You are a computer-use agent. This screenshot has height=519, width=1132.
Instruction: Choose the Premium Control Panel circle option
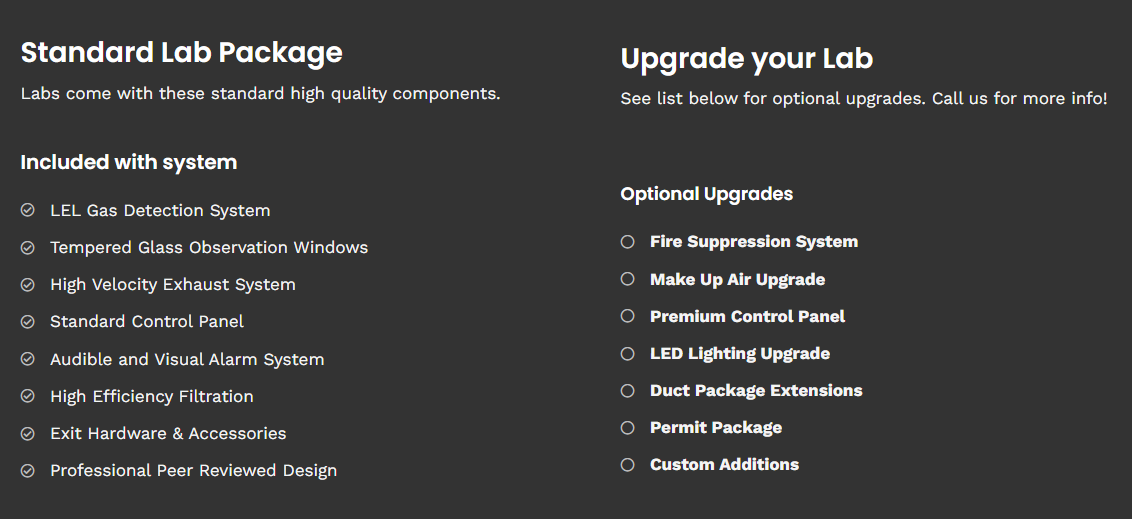click(x=628, y=316)
